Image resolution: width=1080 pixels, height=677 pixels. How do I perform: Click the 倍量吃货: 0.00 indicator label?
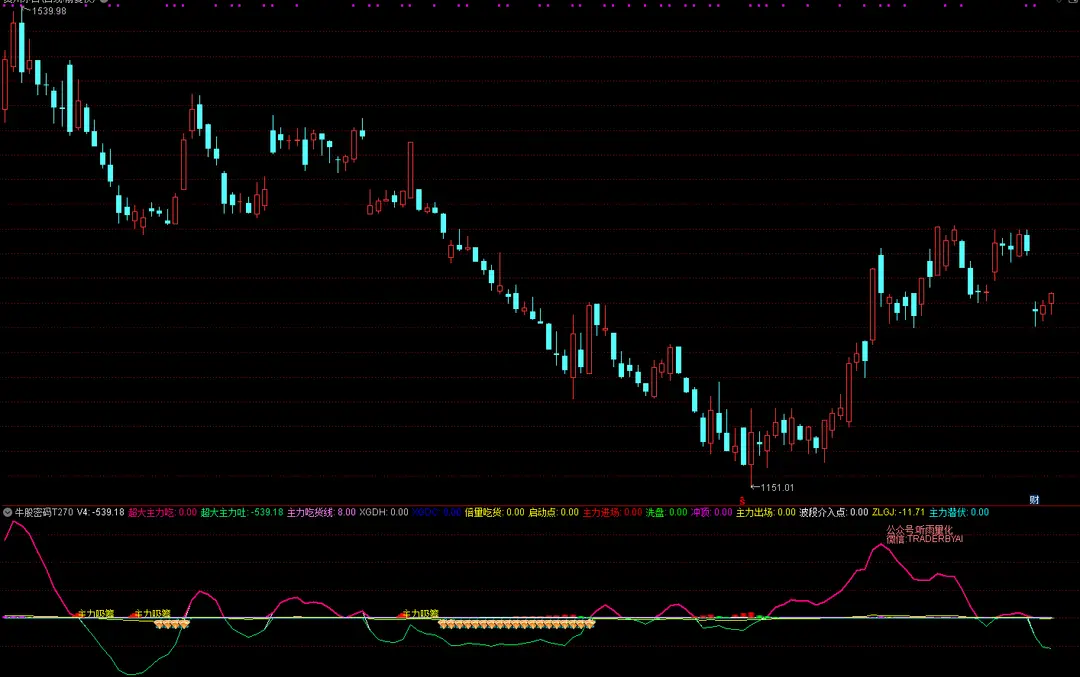point(495,512)
